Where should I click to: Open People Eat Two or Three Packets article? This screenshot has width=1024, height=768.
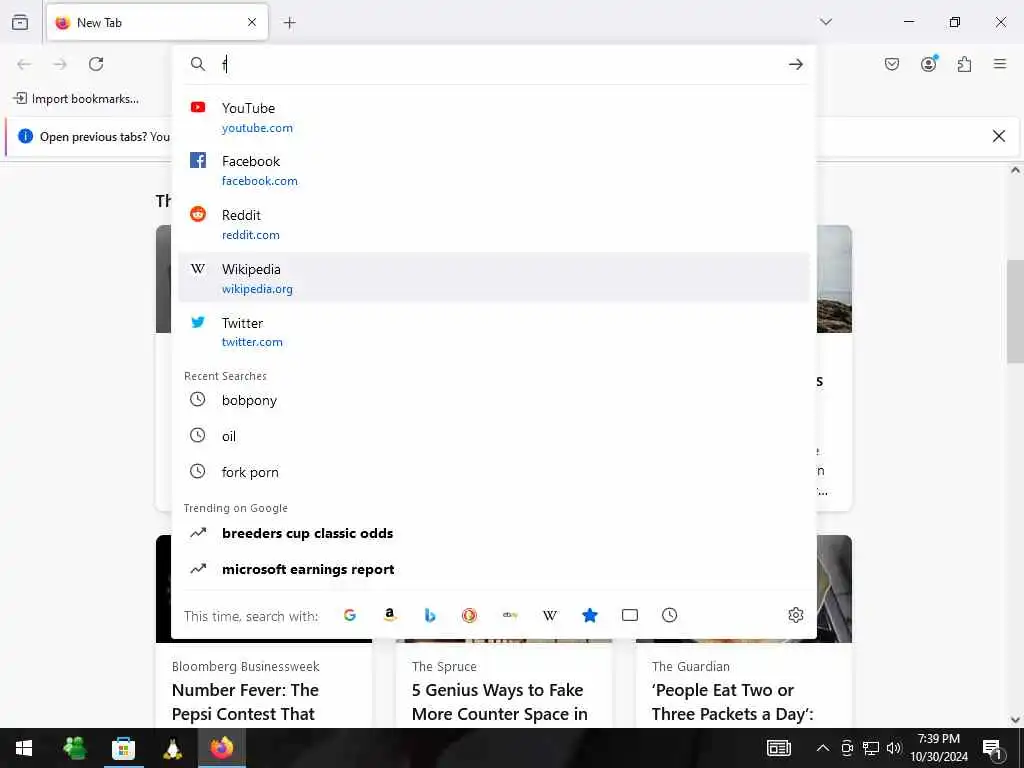point(733,702)
